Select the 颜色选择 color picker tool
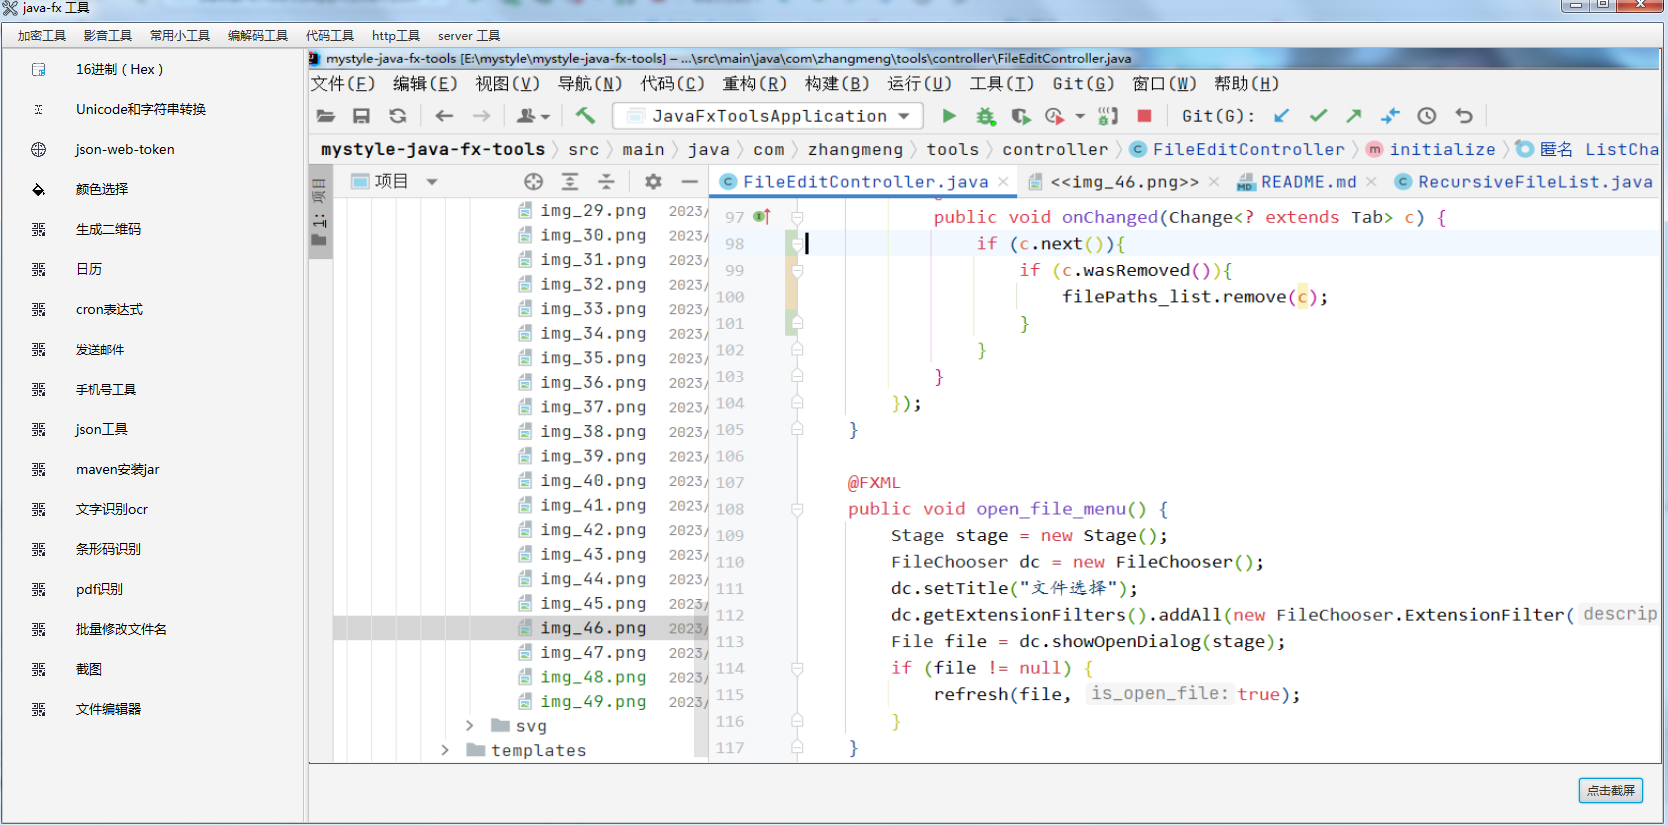Viewport: 1668px width, 825px height. tap(101, 189)
